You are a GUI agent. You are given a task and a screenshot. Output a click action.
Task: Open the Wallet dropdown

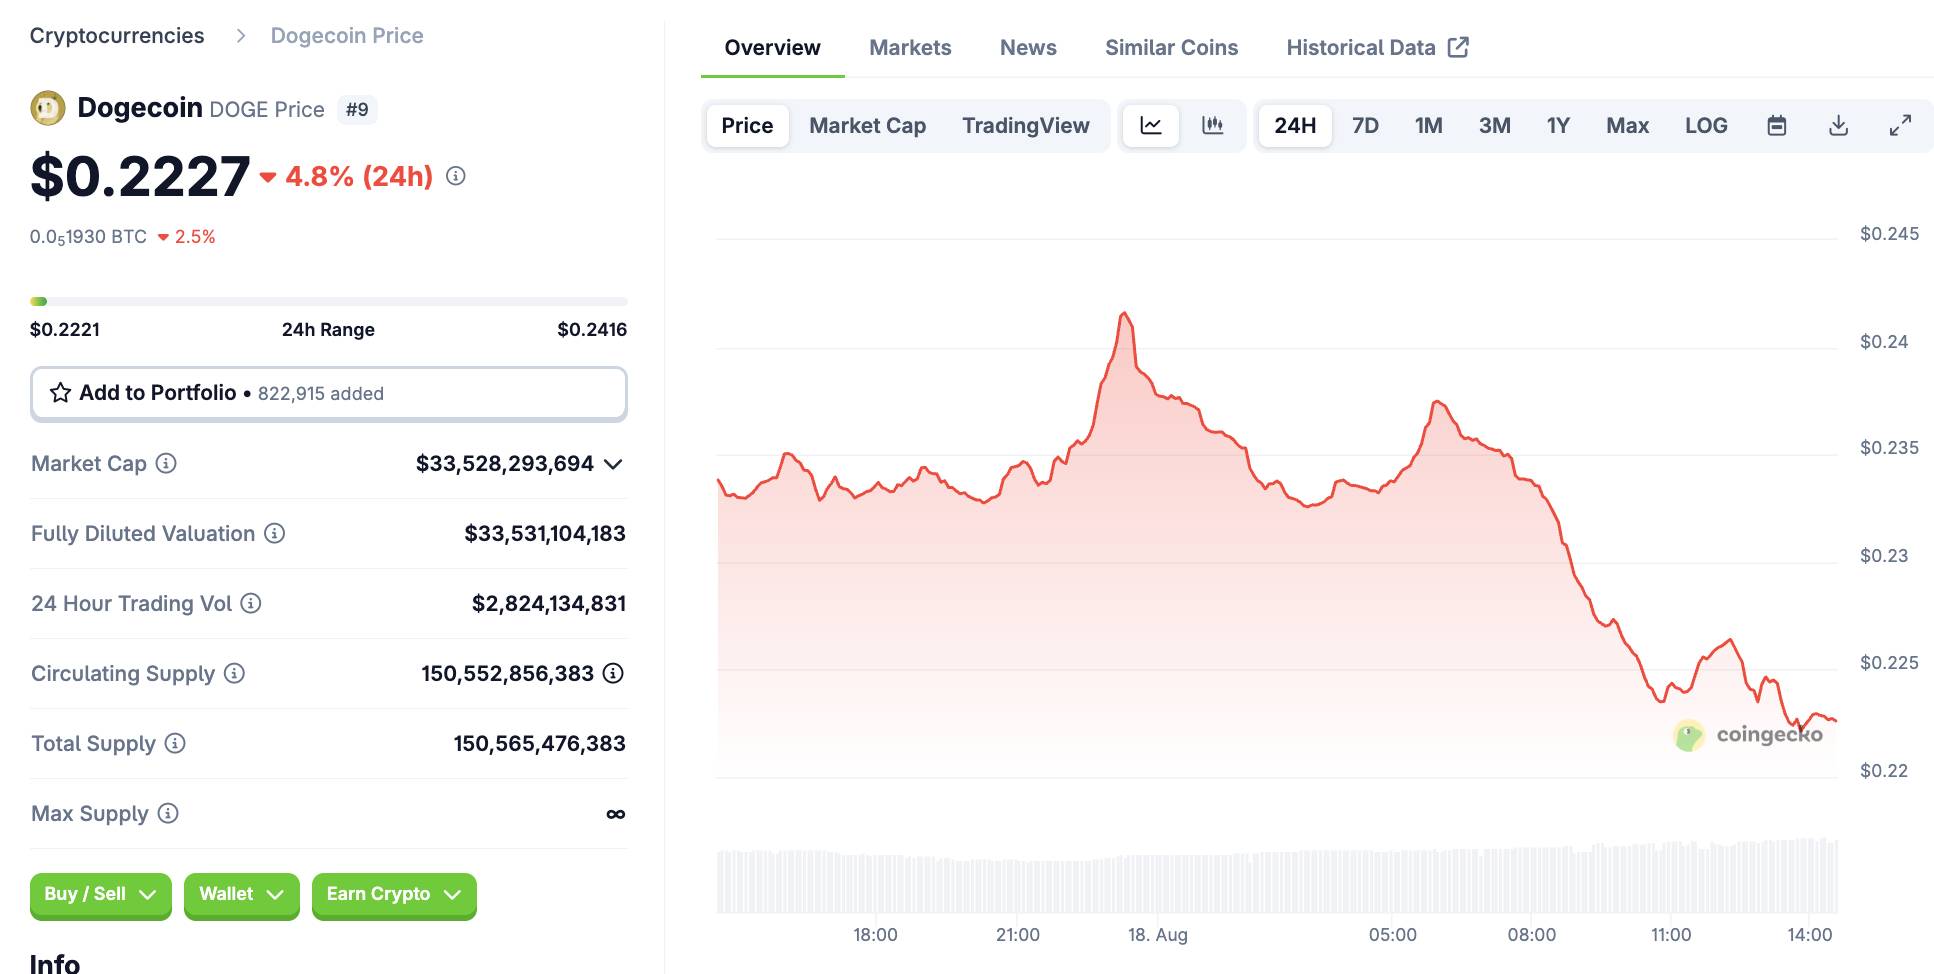click(242, 894)
